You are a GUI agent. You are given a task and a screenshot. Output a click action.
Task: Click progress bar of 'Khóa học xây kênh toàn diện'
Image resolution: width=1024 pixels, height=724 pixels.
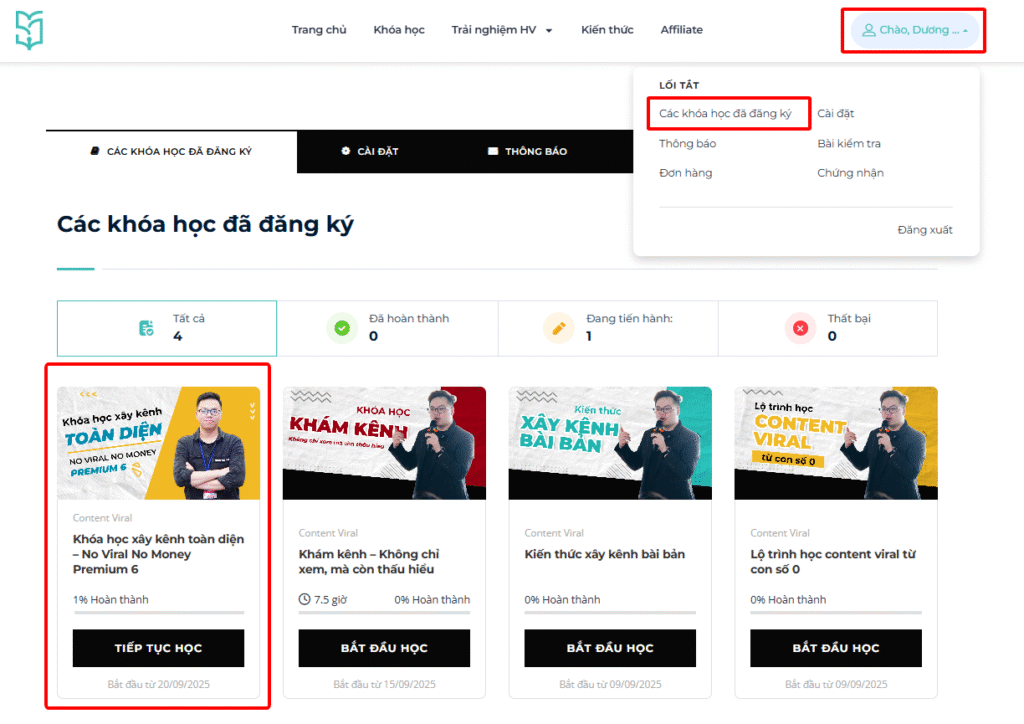[158, 612]
